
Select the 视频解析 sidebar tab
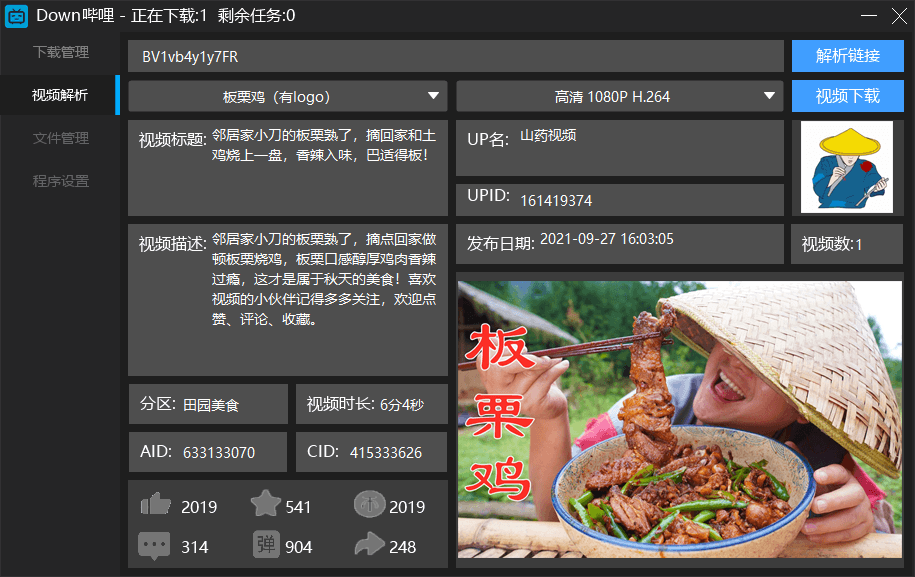pos(60,95)
